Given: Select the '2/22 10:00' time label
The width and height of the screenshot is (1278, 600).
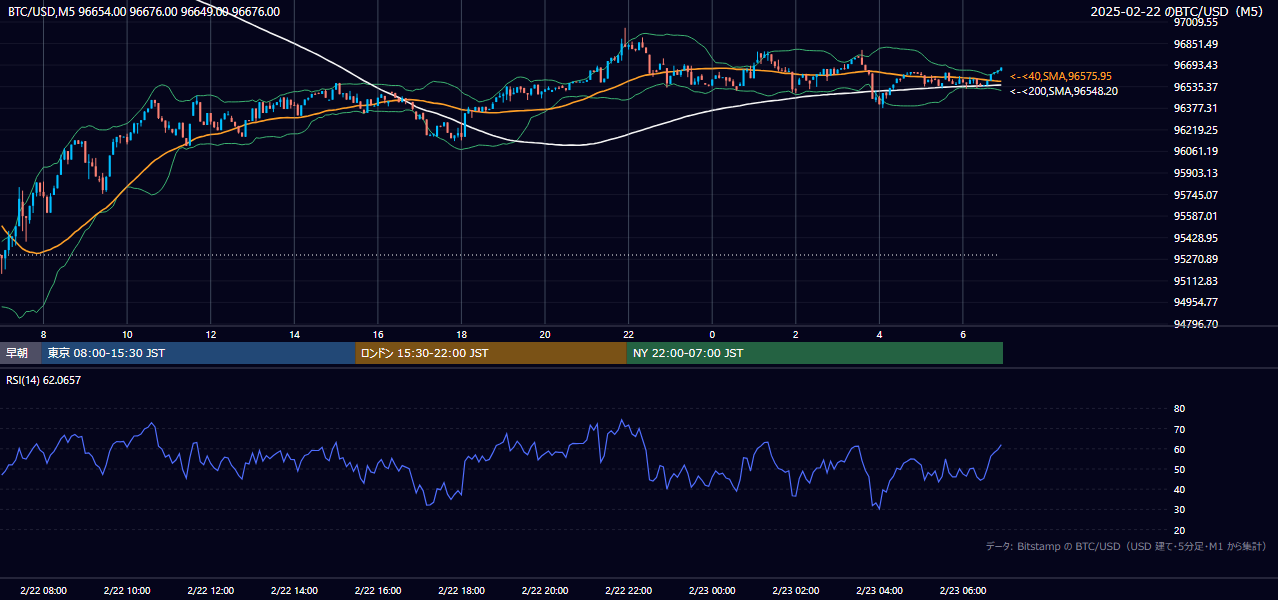Looking at the screenshot, I should point(127,591).
